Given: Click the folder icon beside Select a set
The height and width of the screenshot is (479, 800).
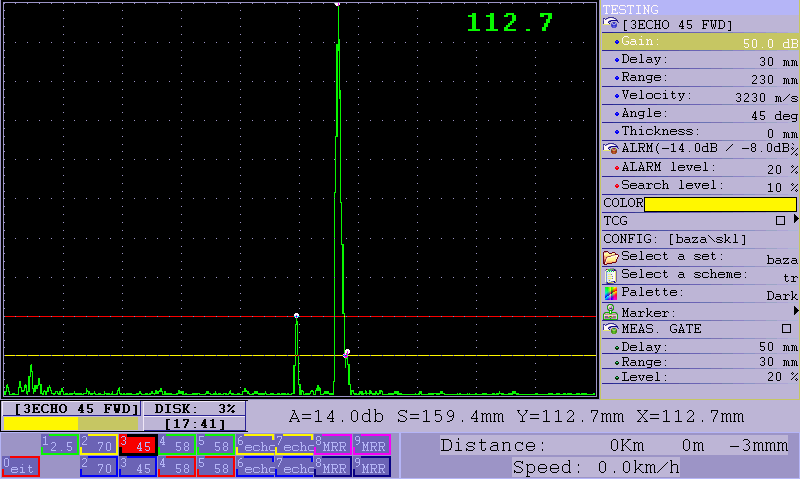Looking at the screenshot, I should (x=610, y=257).
